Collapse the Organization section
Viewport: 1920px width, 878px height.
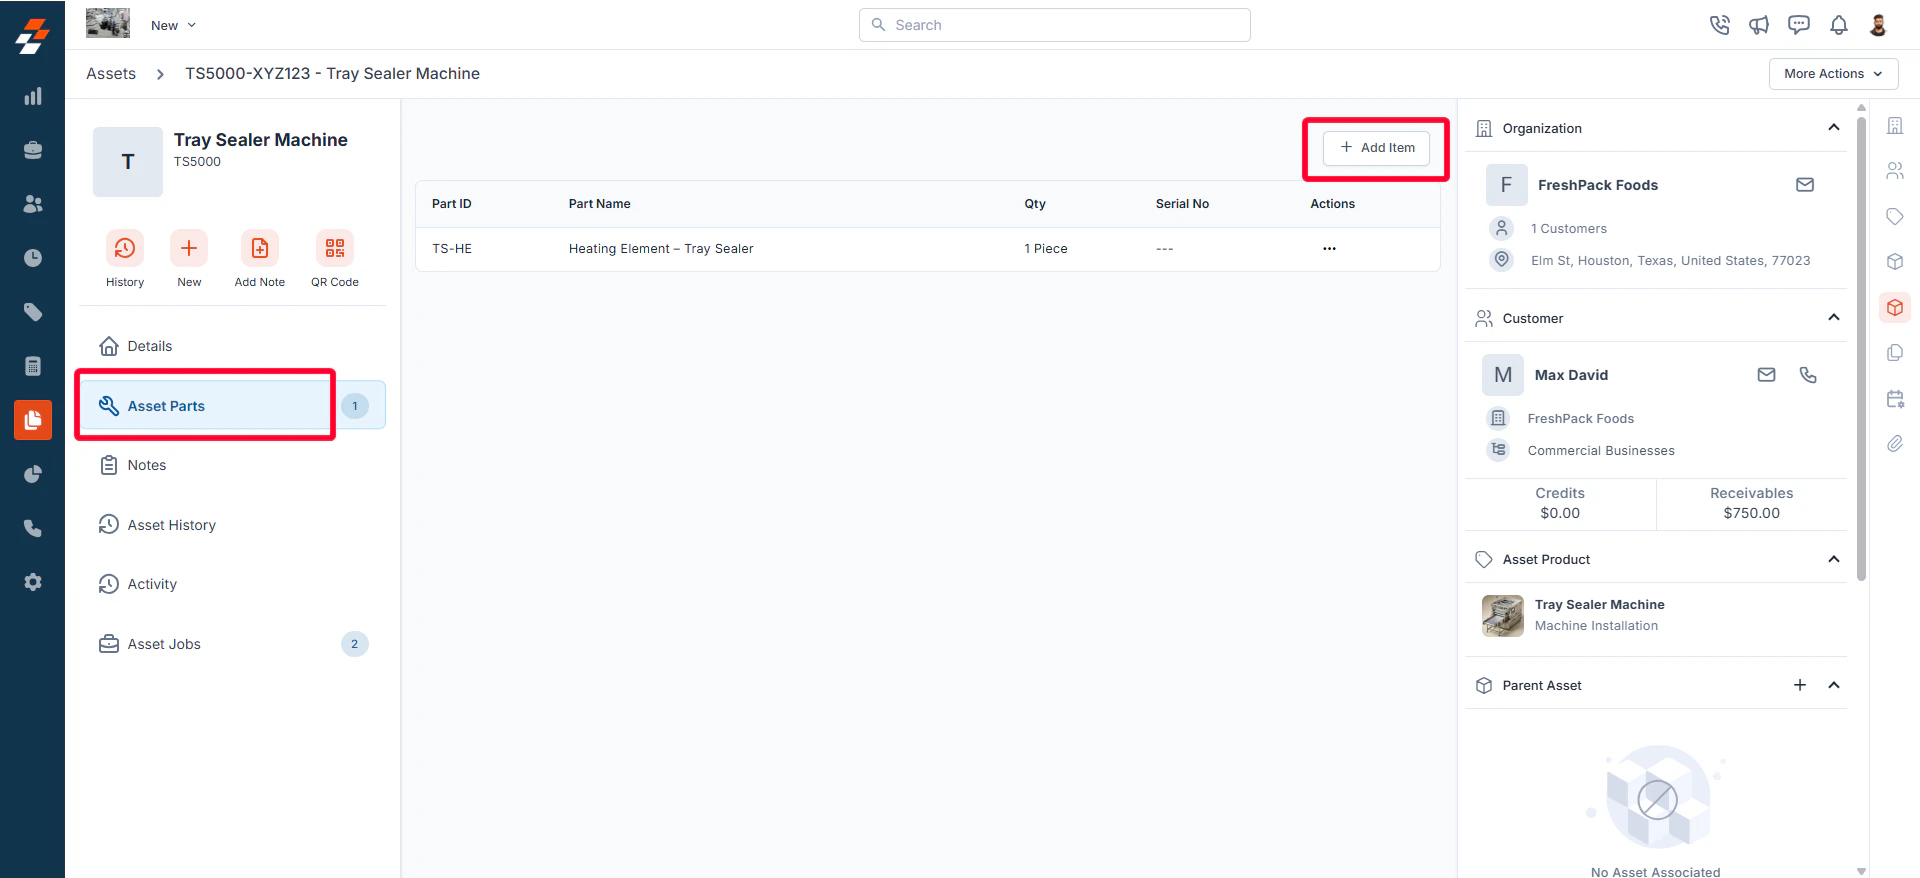1834,128
